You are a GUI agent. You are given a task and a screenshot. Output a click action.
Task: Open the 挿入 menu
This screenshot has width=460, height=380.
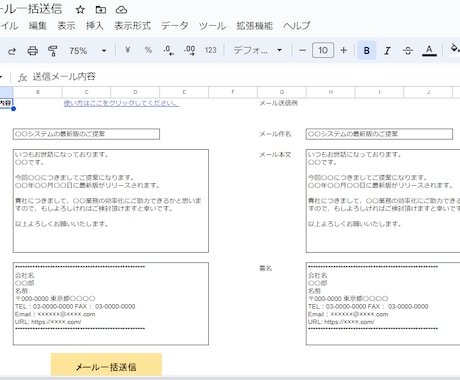95,26
